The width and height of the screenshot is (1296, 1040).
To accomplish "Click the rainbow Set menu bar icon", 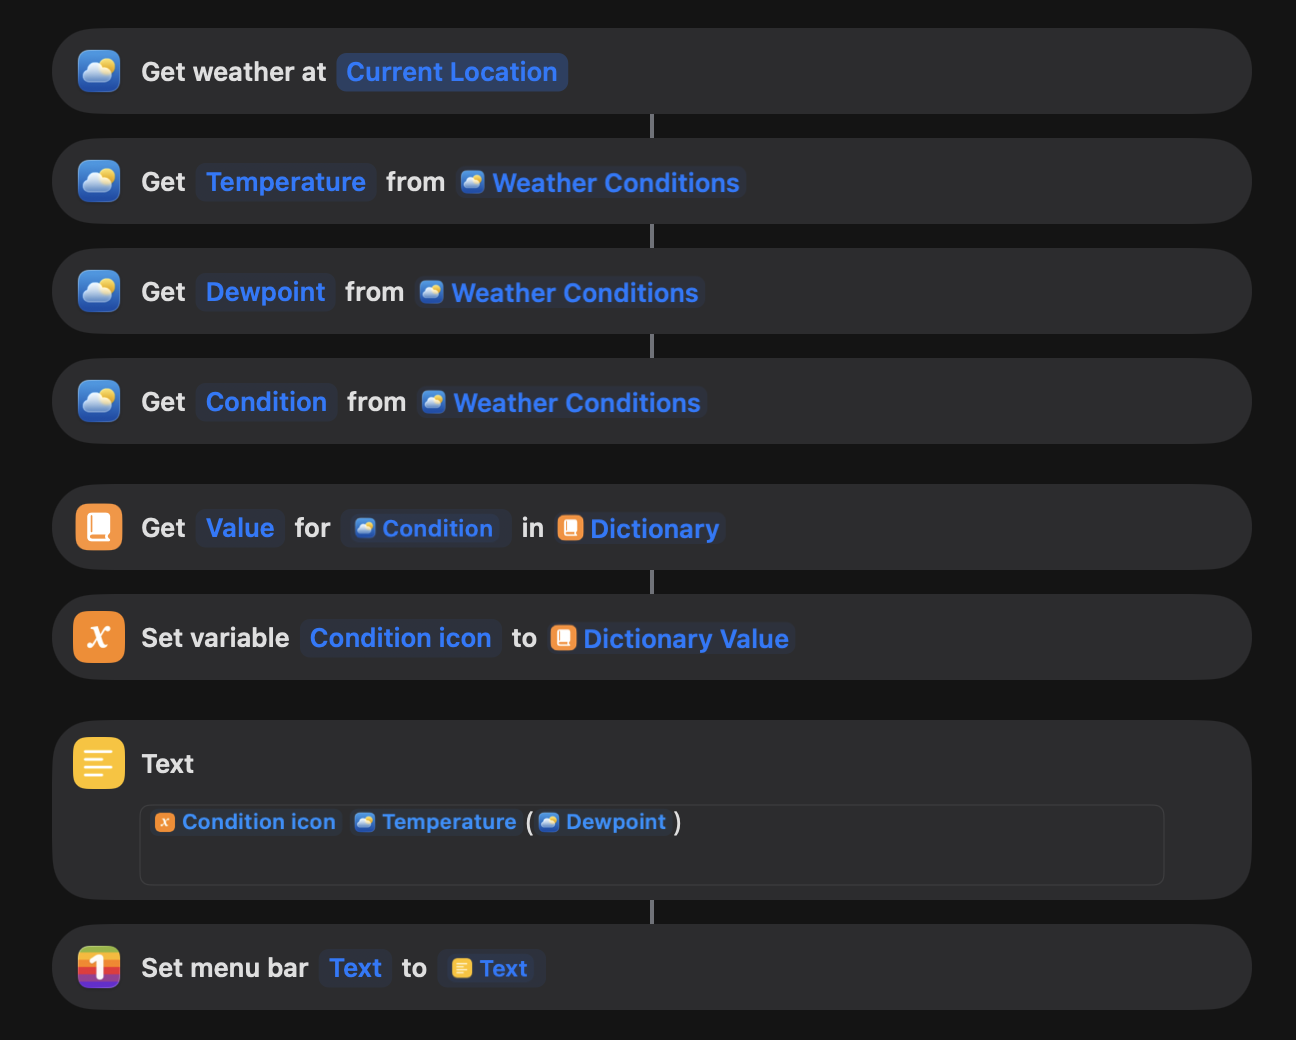I will (99, 967).
